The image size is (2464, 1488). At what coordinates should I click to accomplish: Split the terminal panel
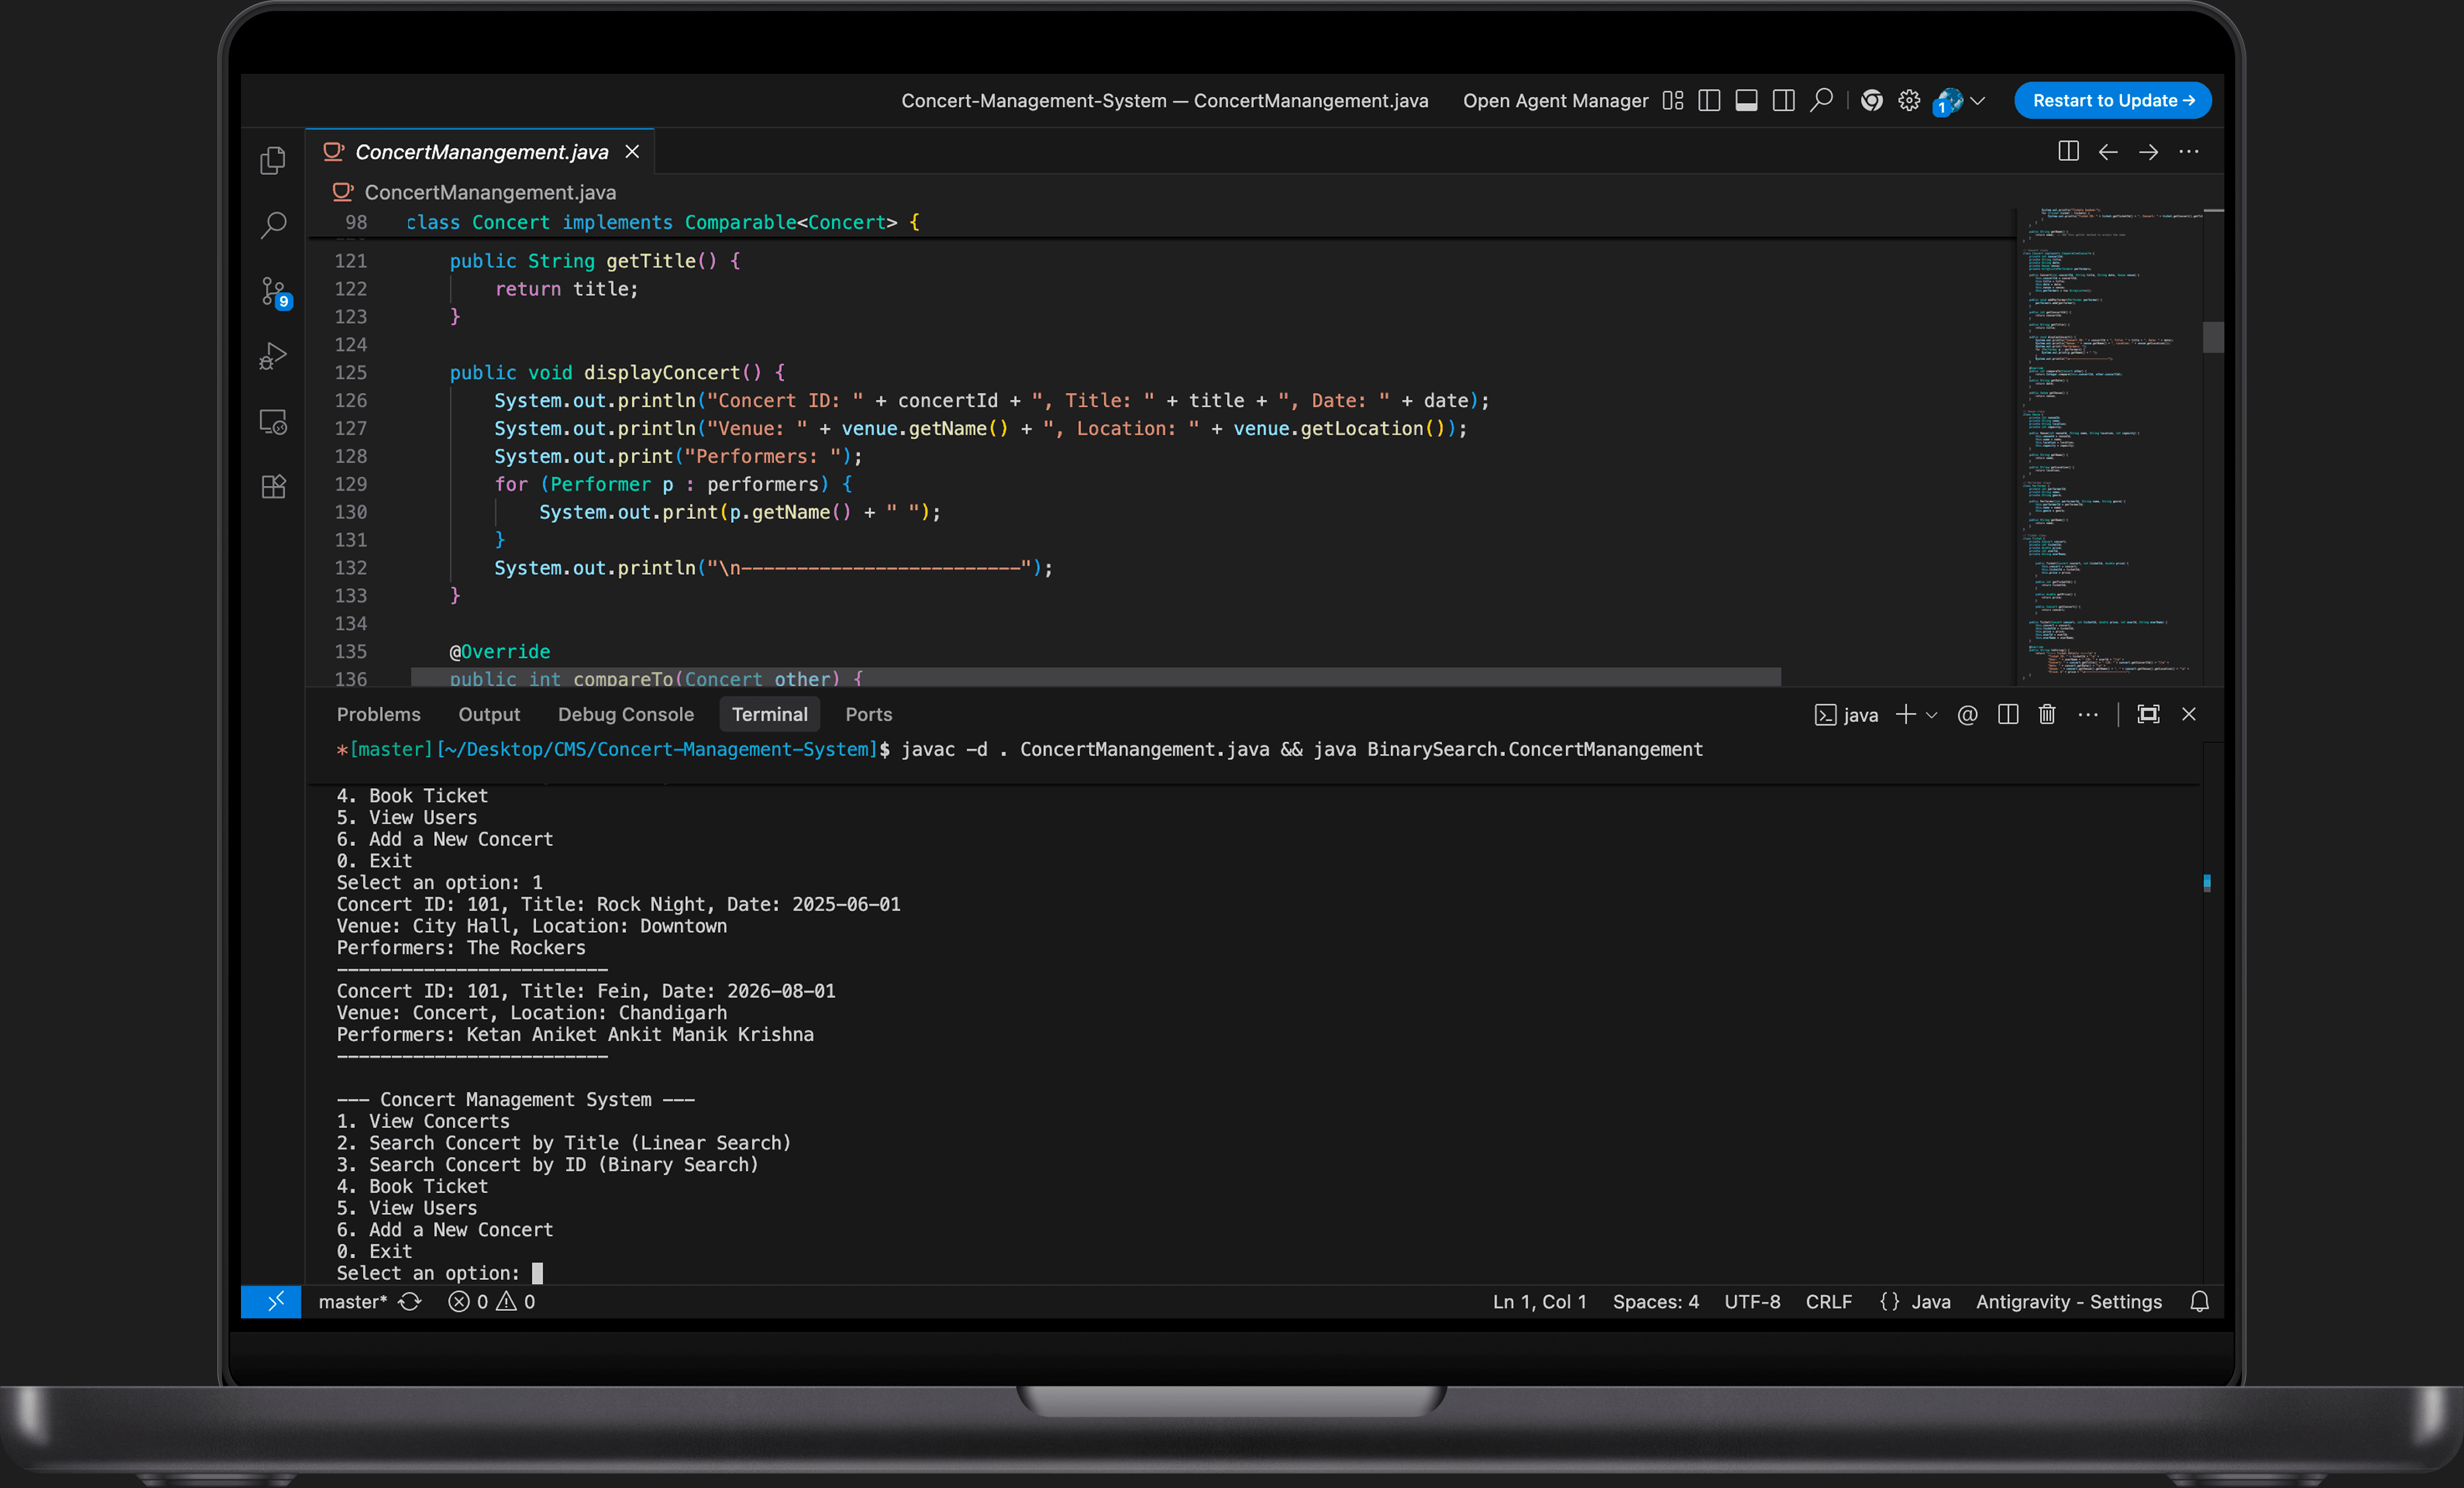click(2007, 714)
